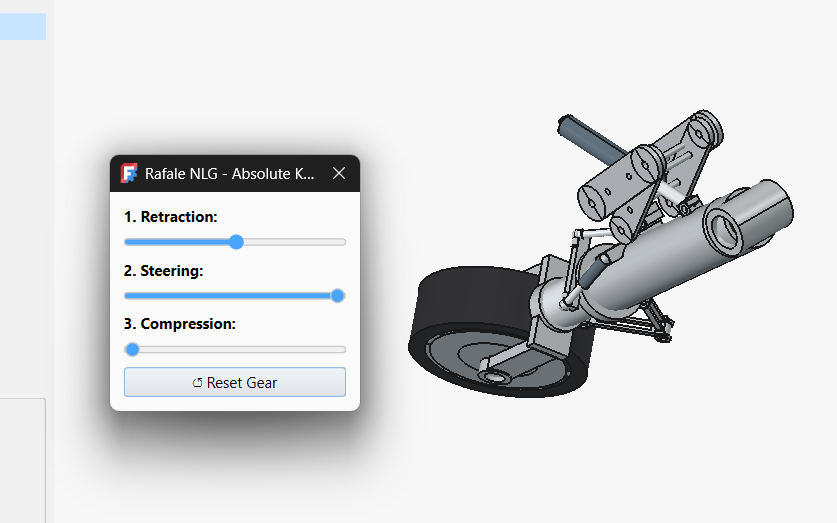Image resolution: width=837 pixels, height=523 pixels.
Task: Click the Steering slider handle
Action: pyautogui.click(x=337, y=296)
